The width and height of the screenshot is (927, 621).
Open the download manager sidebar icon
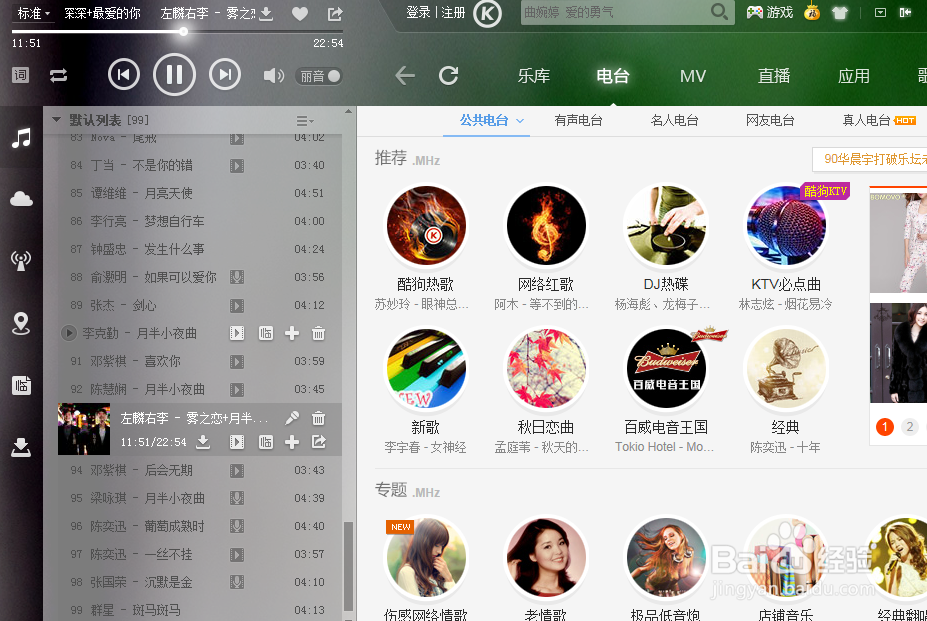coord(21,447)
